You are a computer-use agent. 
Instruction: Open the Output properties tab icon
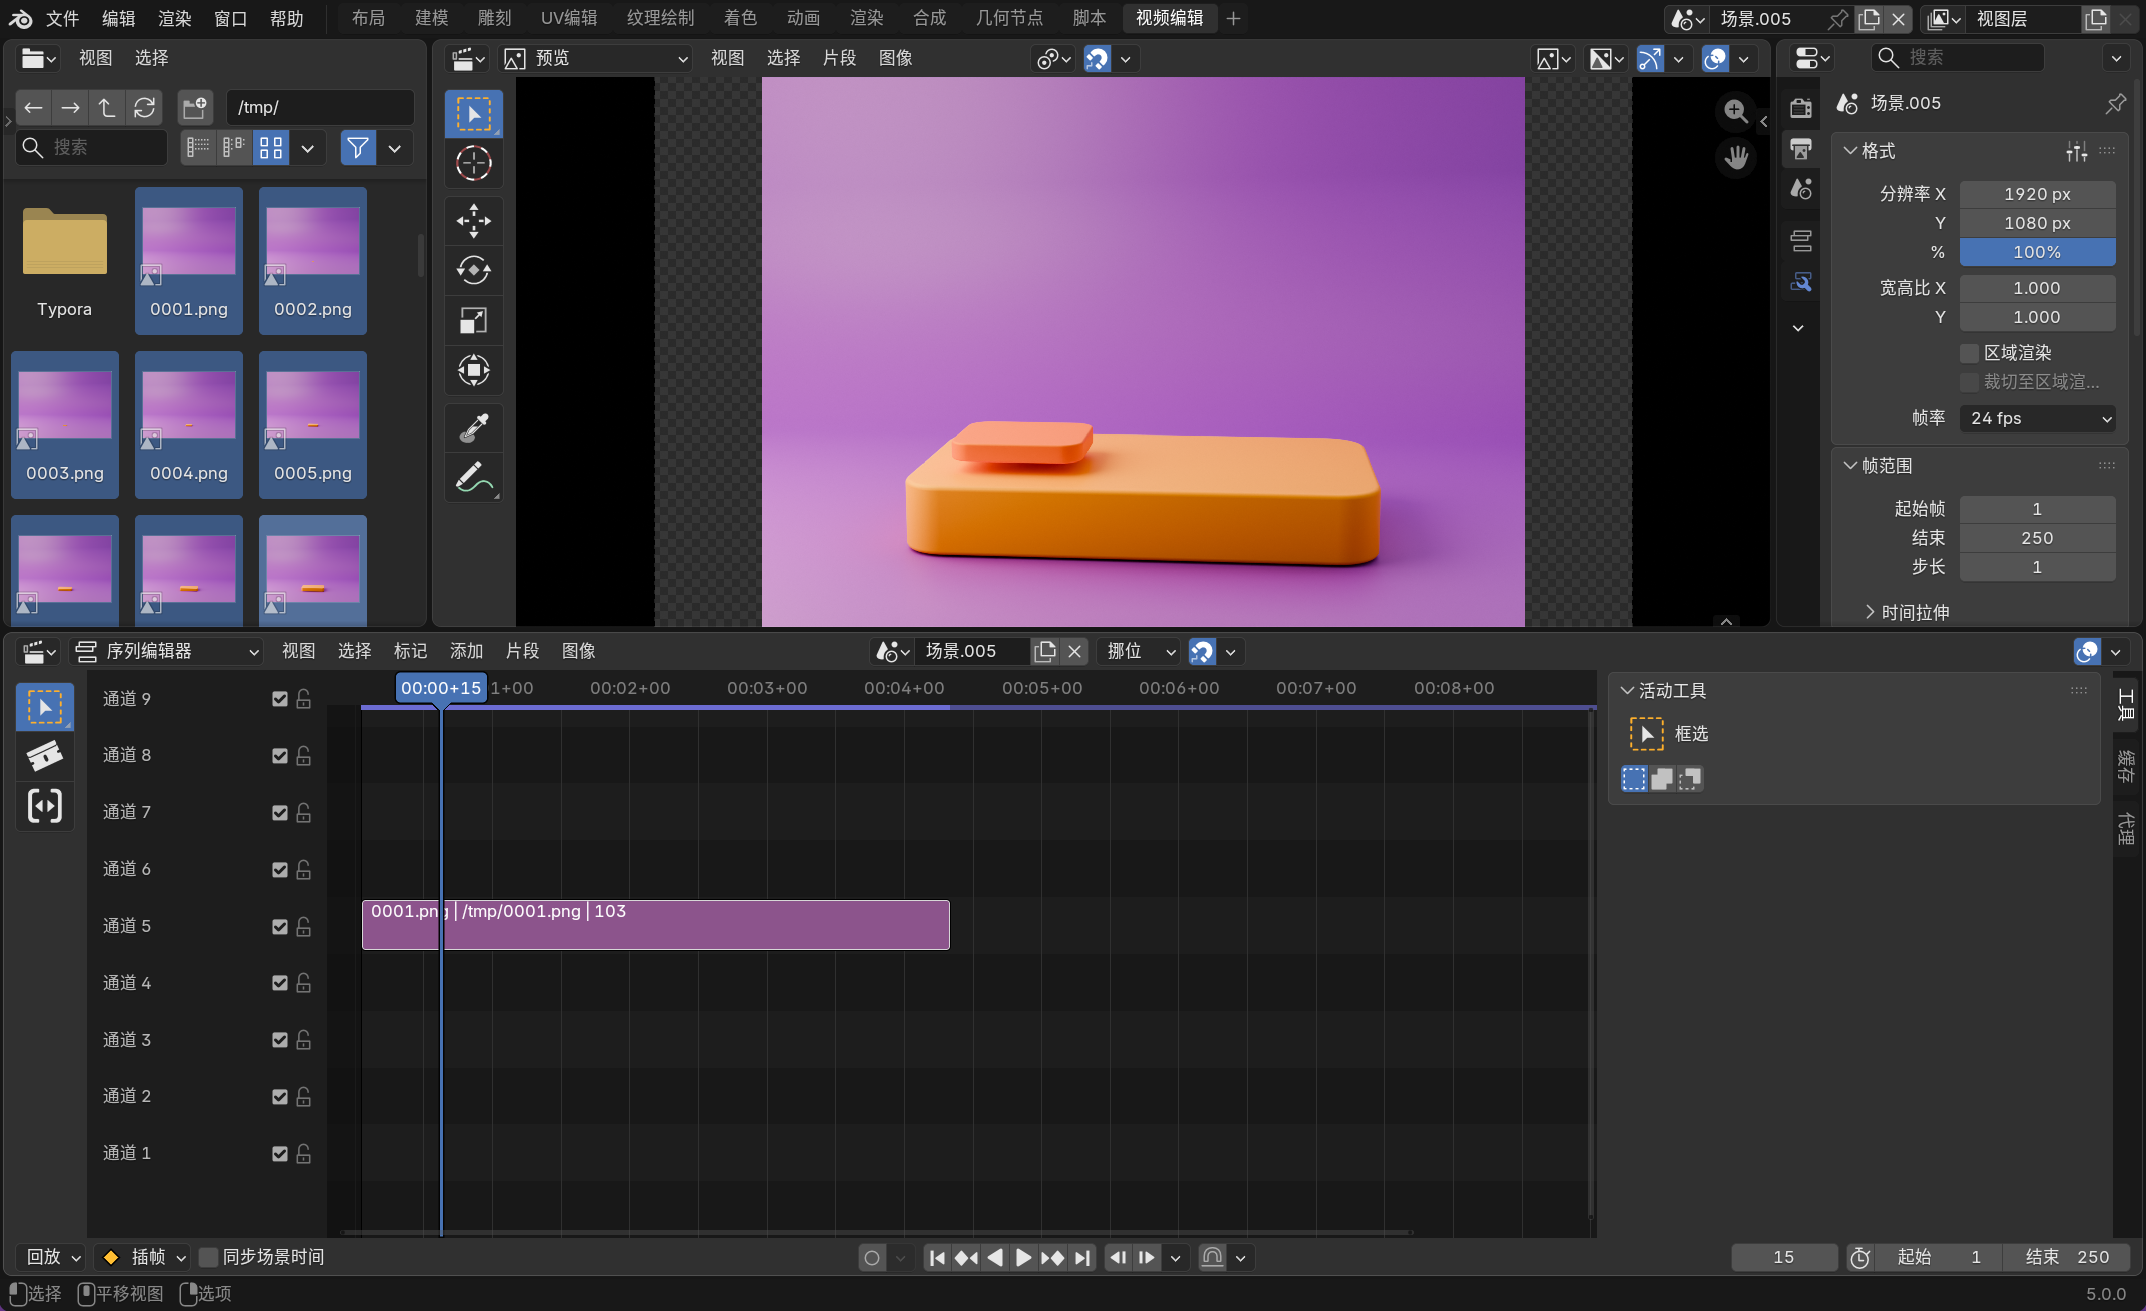[1801, 150]
